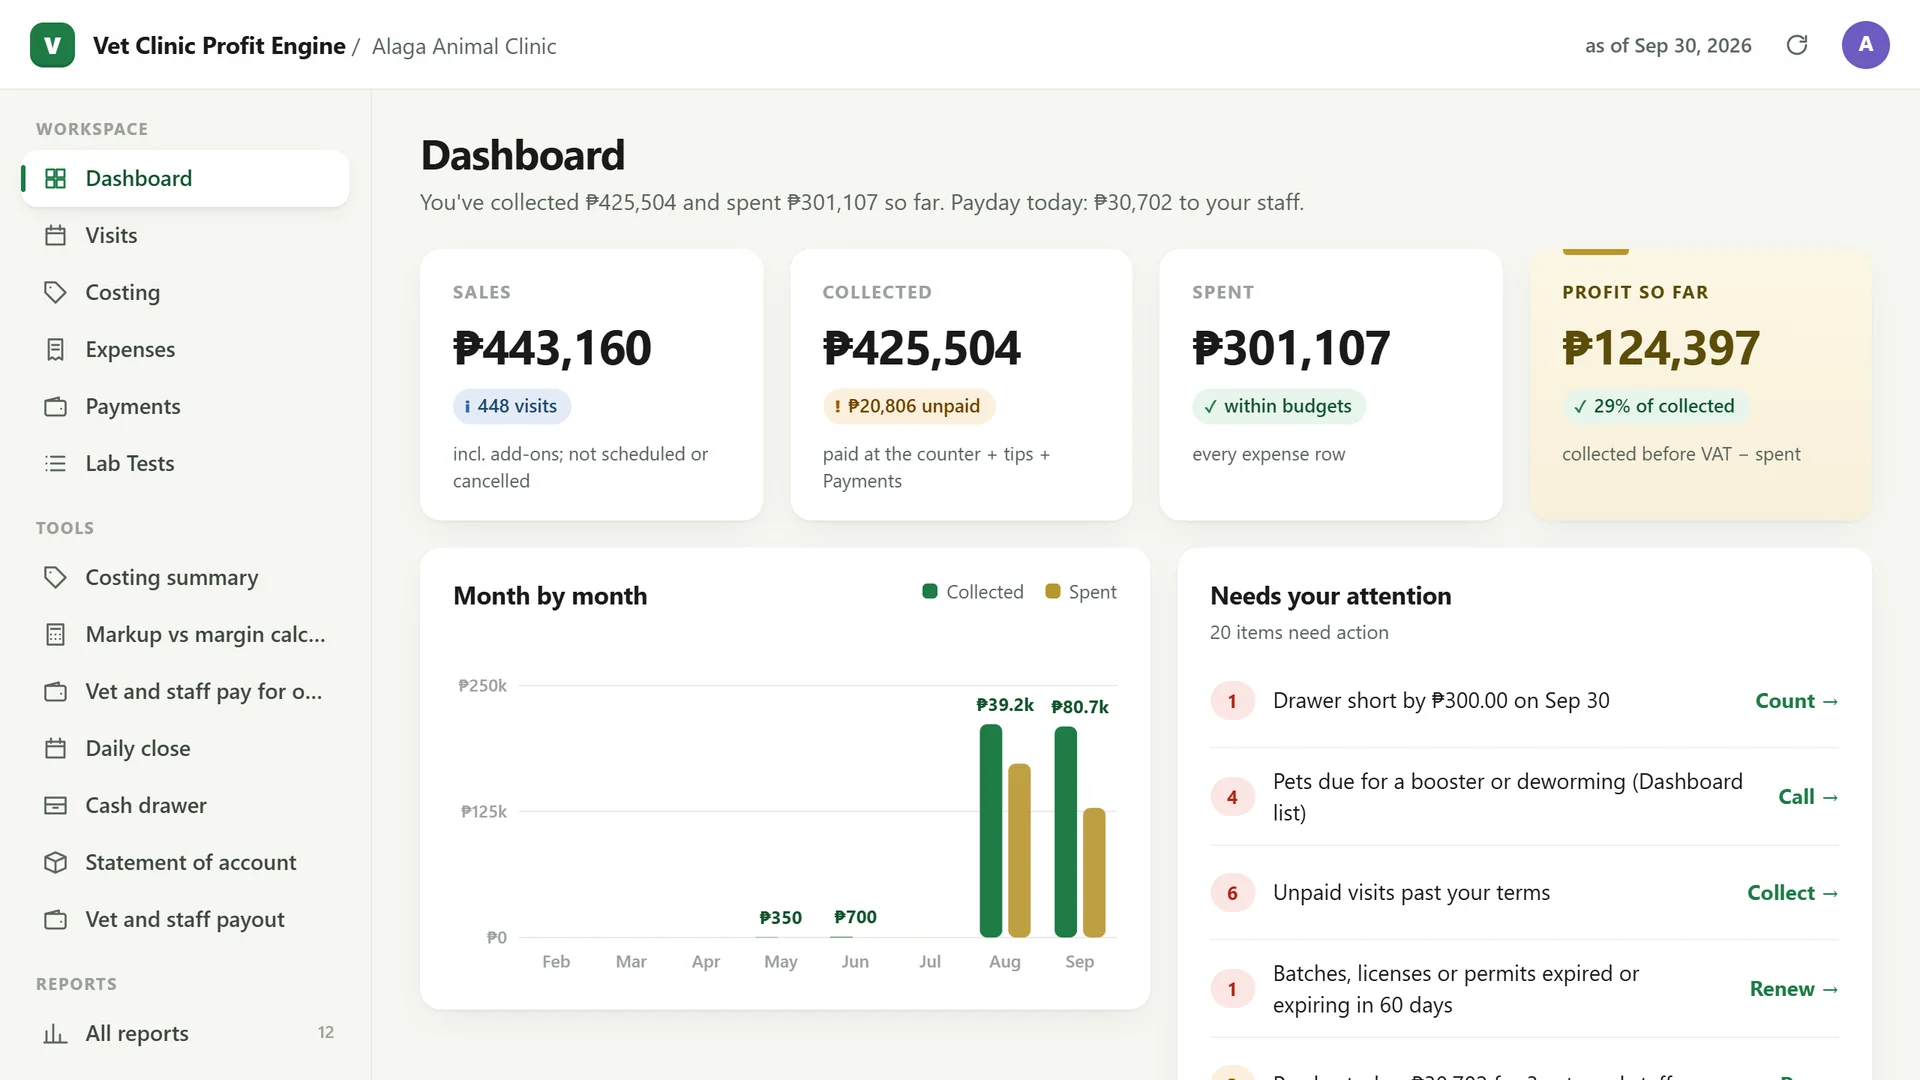Click the Vet and staff payout icon

56,919
